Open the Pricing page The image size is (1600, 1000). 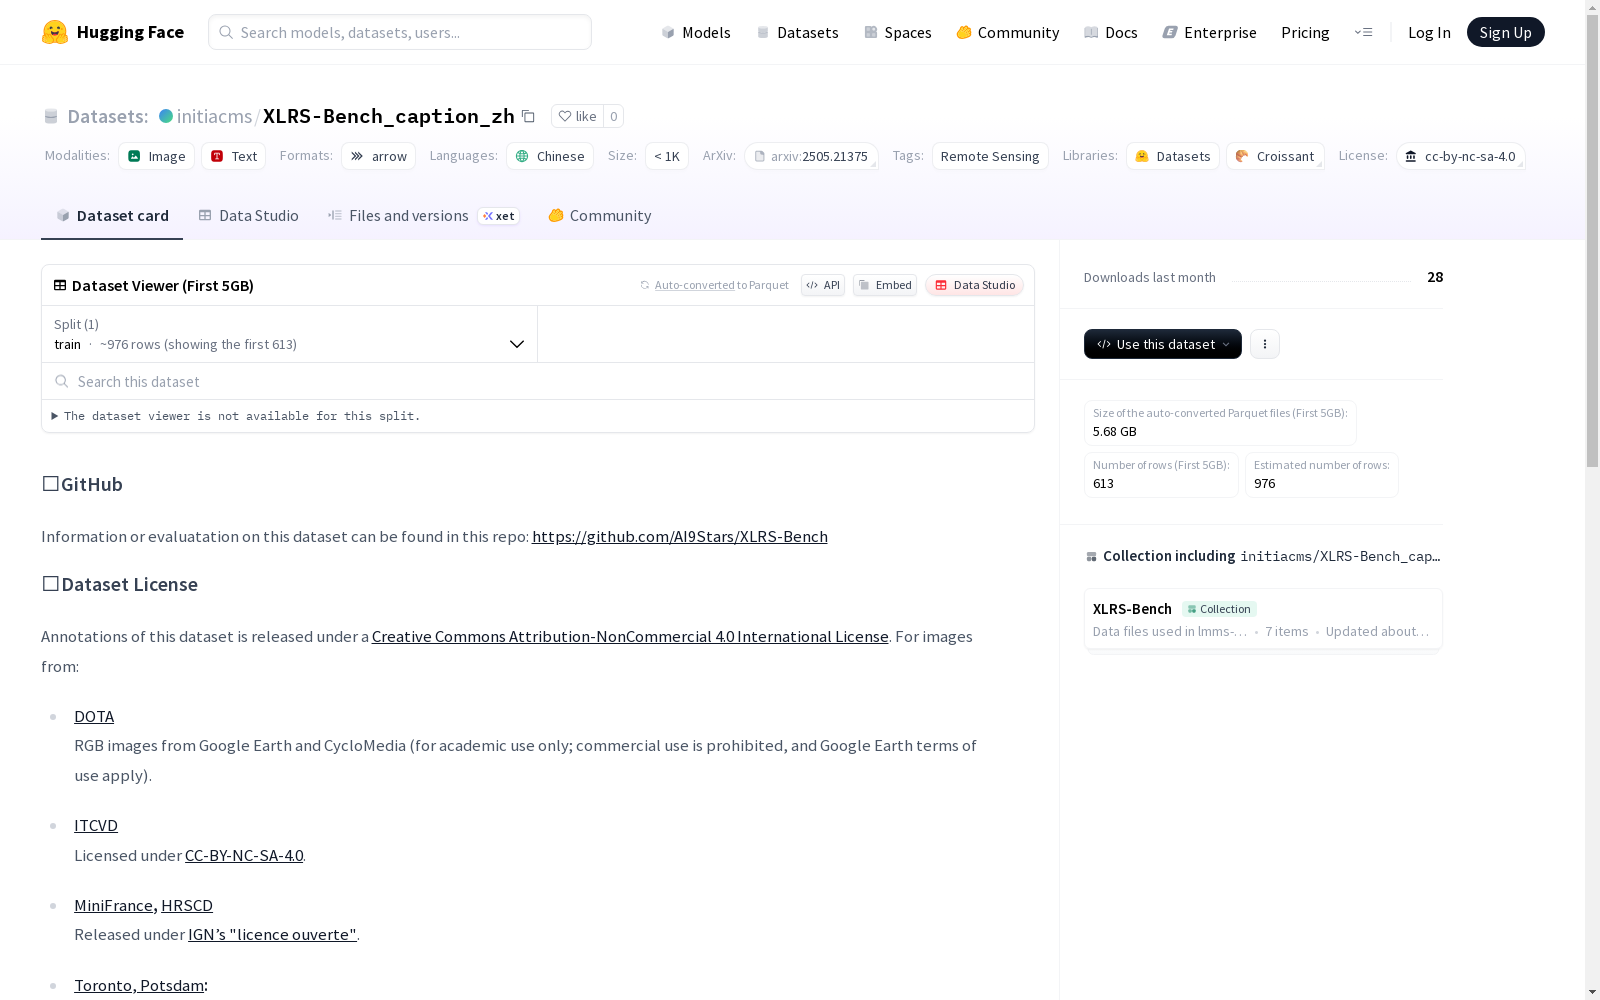[1305, 32]
